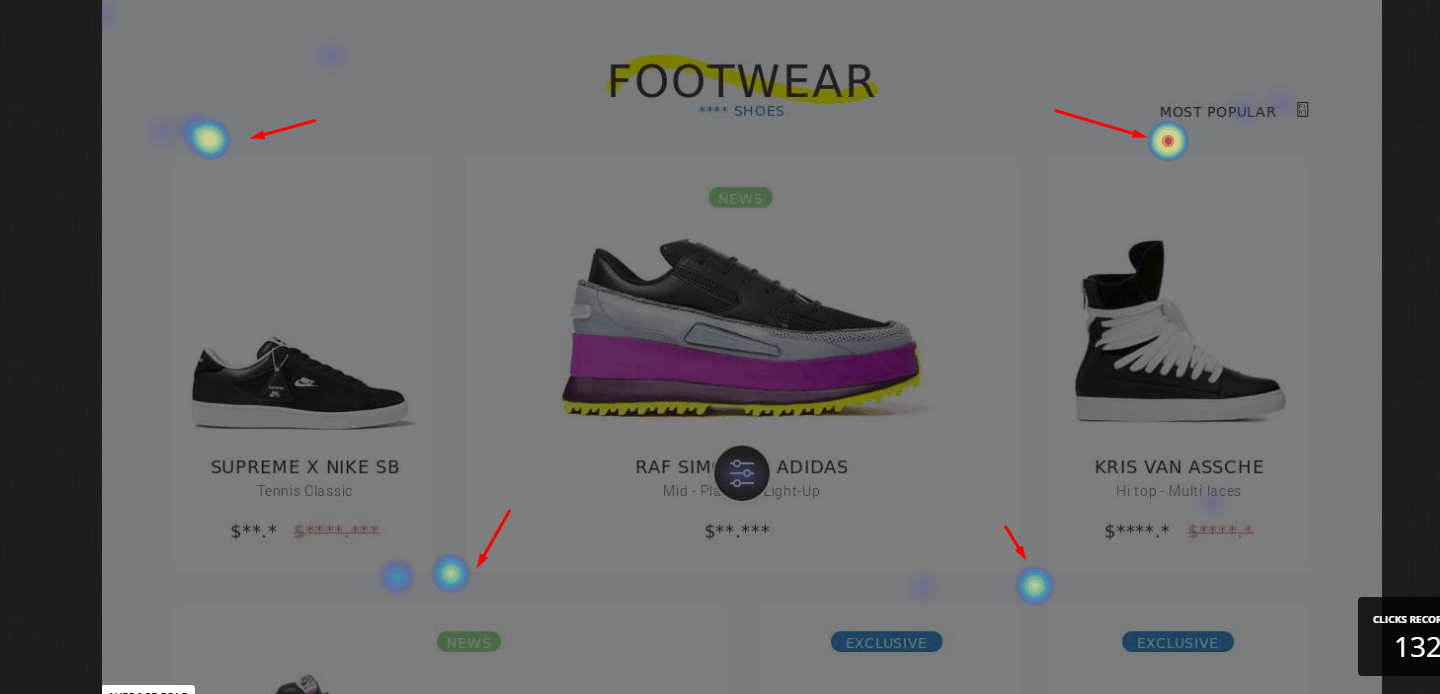This screenshot has width=1440, height=694.
Task: Click the filter sliders button over Raf Simons card
Action: pyautogui.click(x=742, y=473)
